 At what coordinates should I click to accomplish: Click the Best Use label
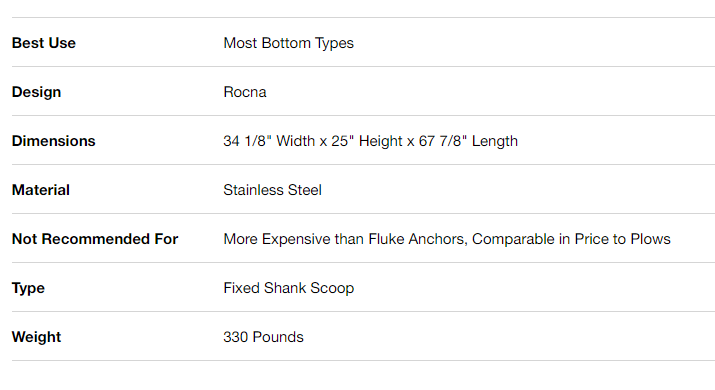point(44,43)
